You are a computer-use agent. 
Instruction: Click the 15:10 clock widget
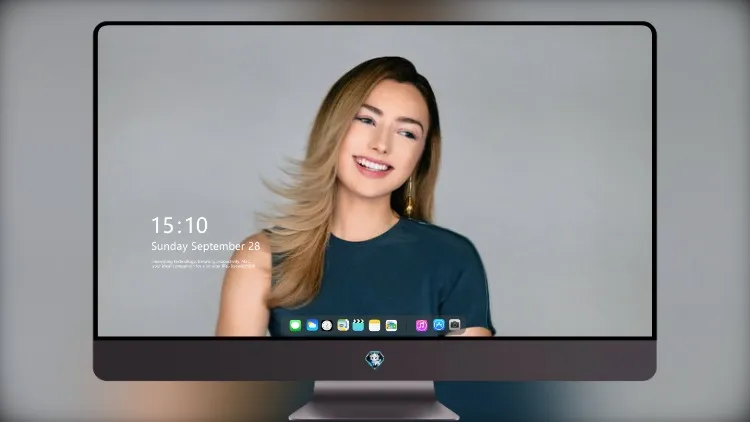coord(179,225)
